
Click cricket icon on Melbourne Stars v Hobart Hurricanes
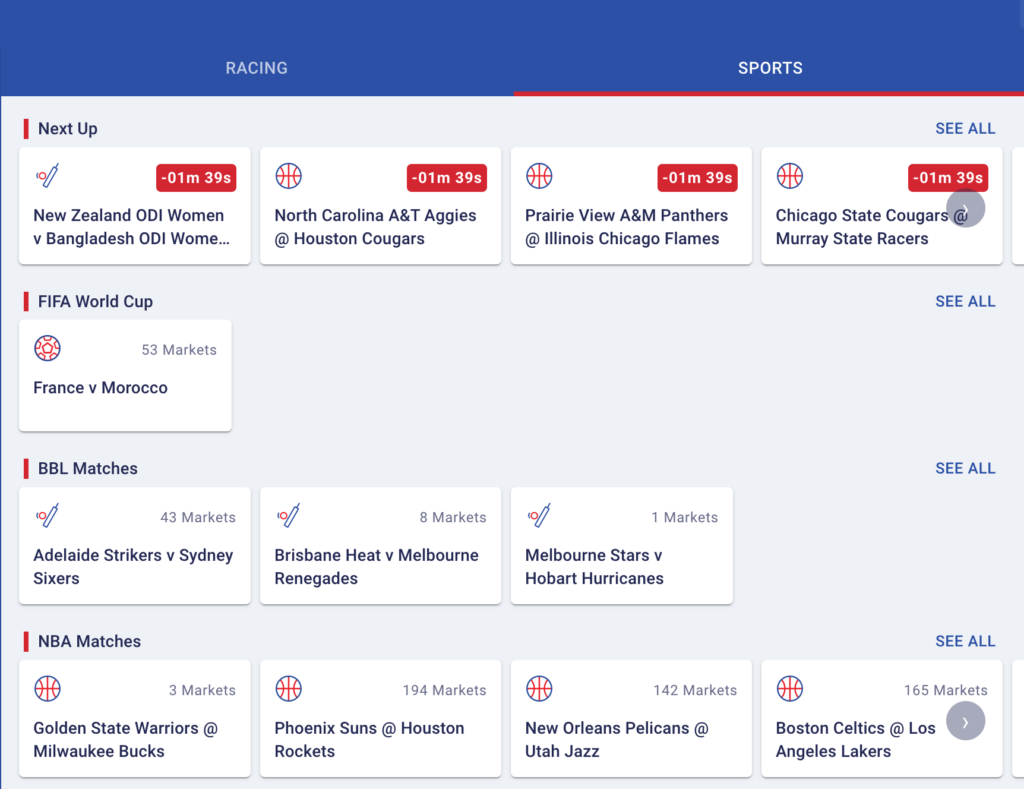point(539,515)
